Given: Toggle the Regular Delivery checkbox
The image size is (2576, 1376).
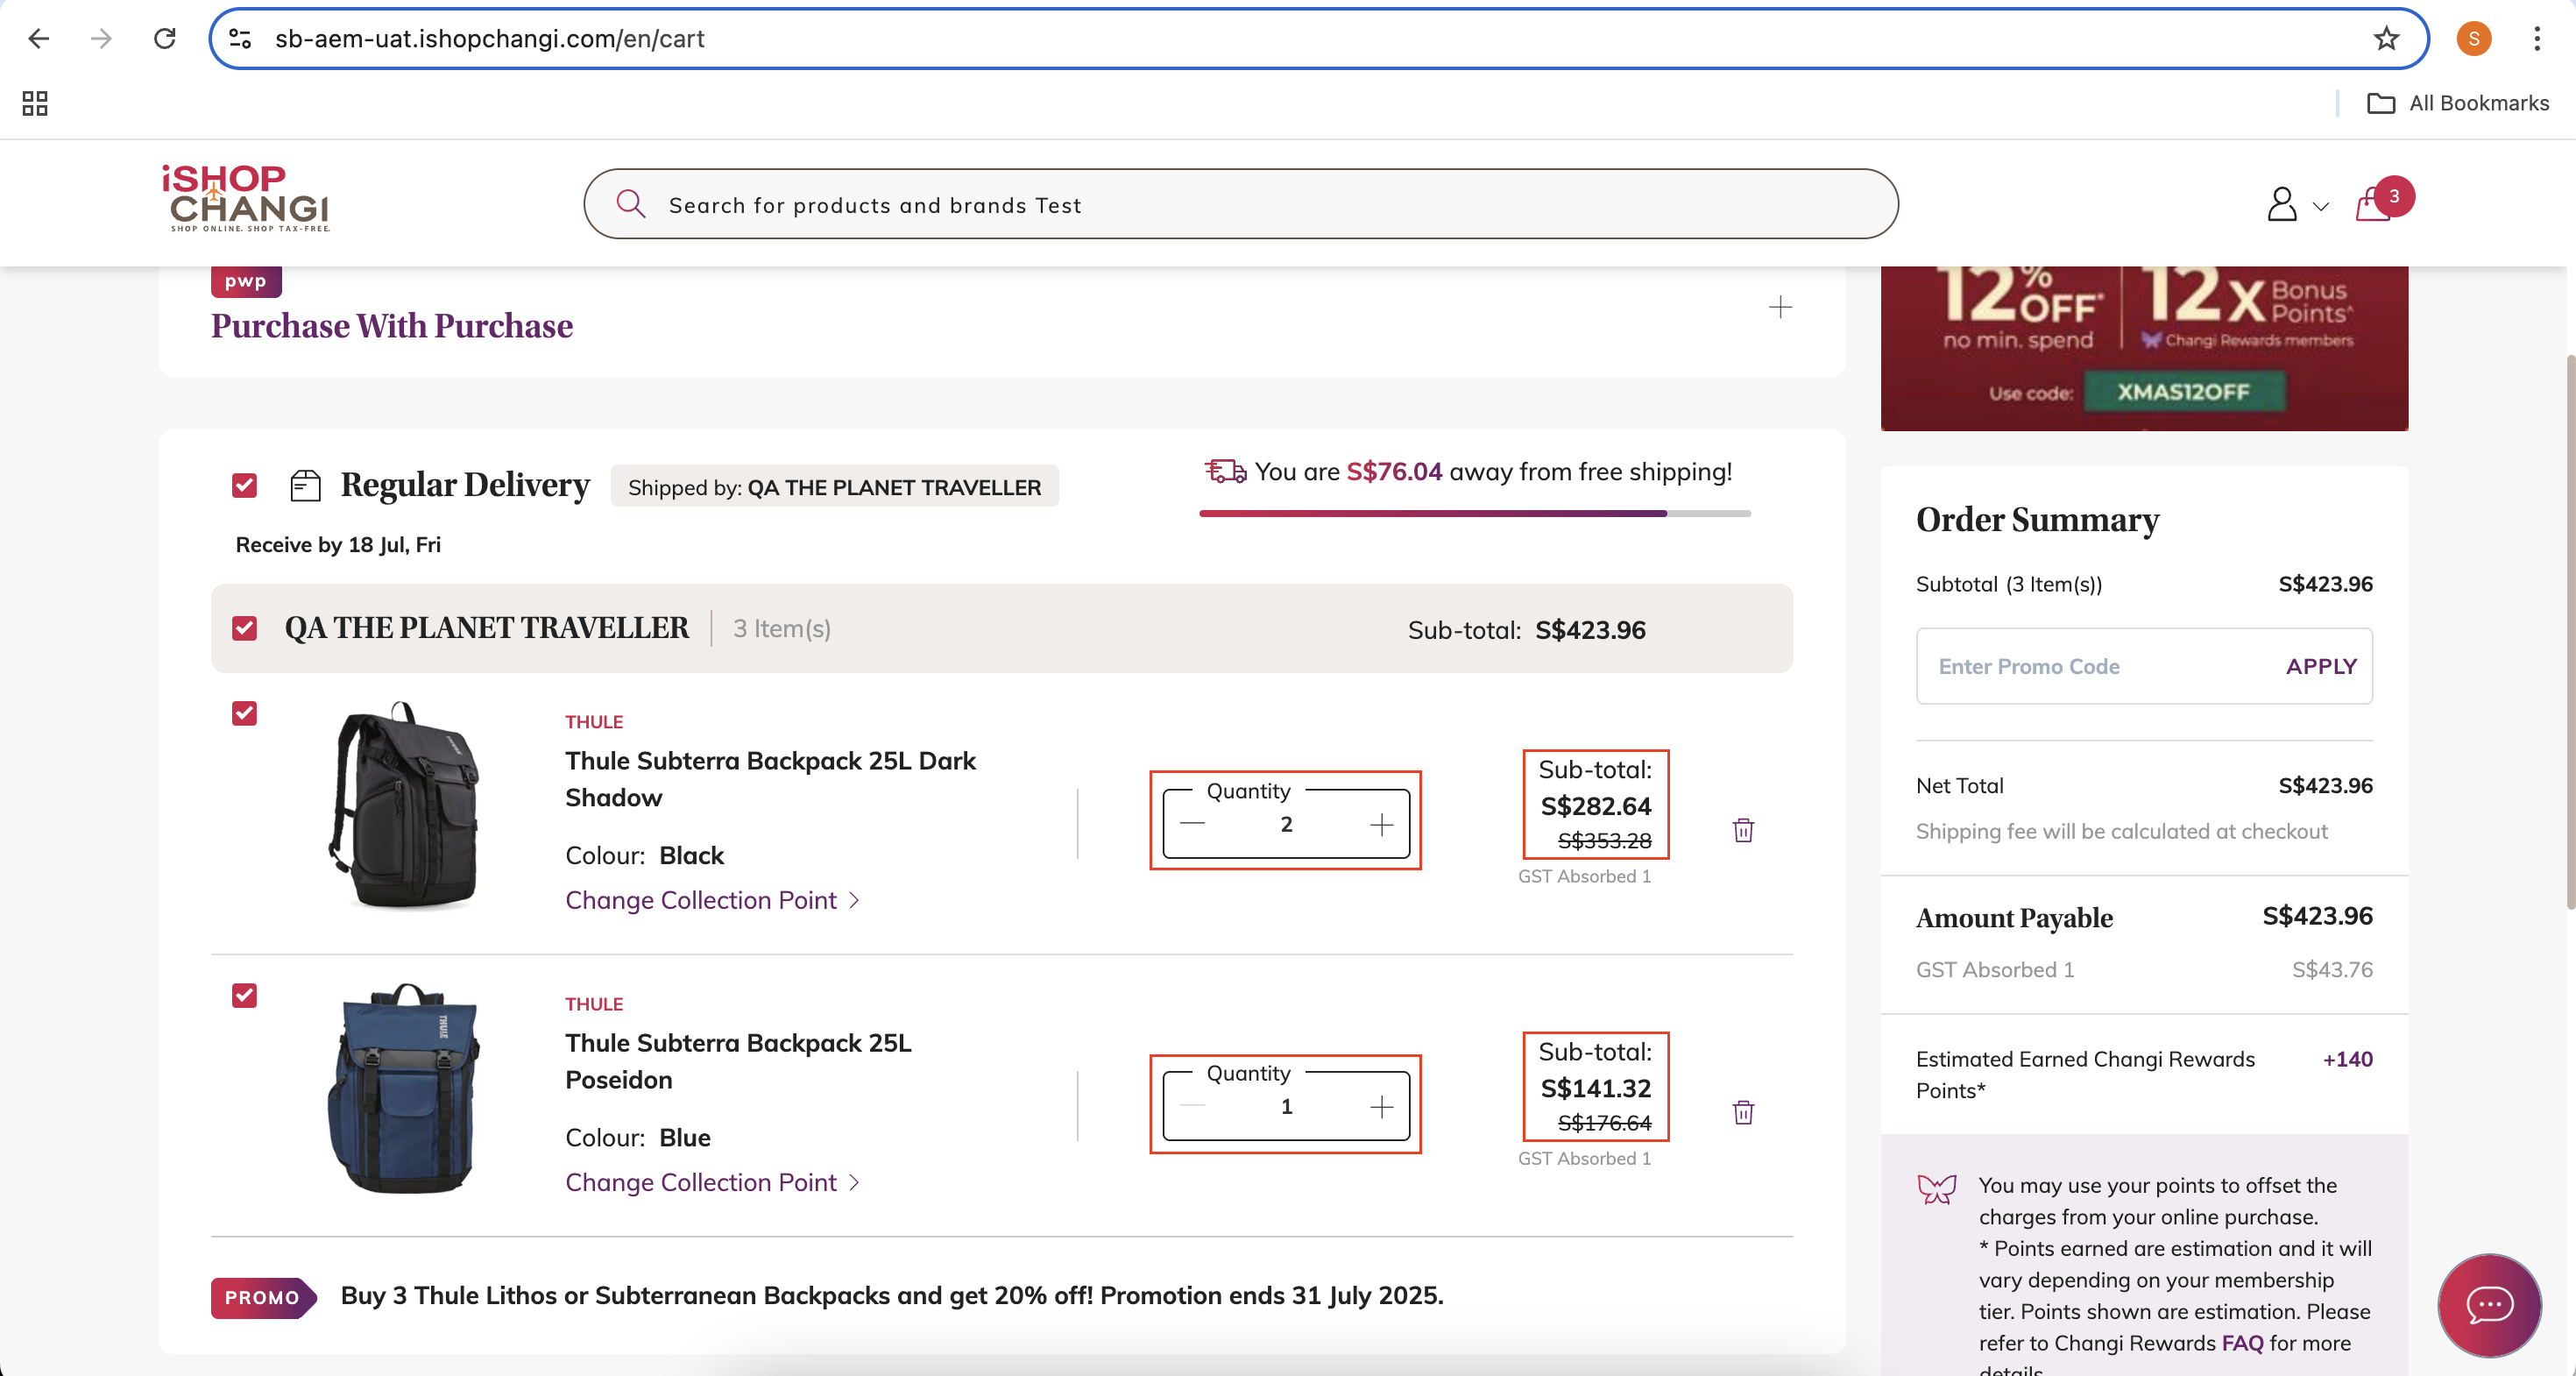Looking at the screenshot, I should coord(244,485).
